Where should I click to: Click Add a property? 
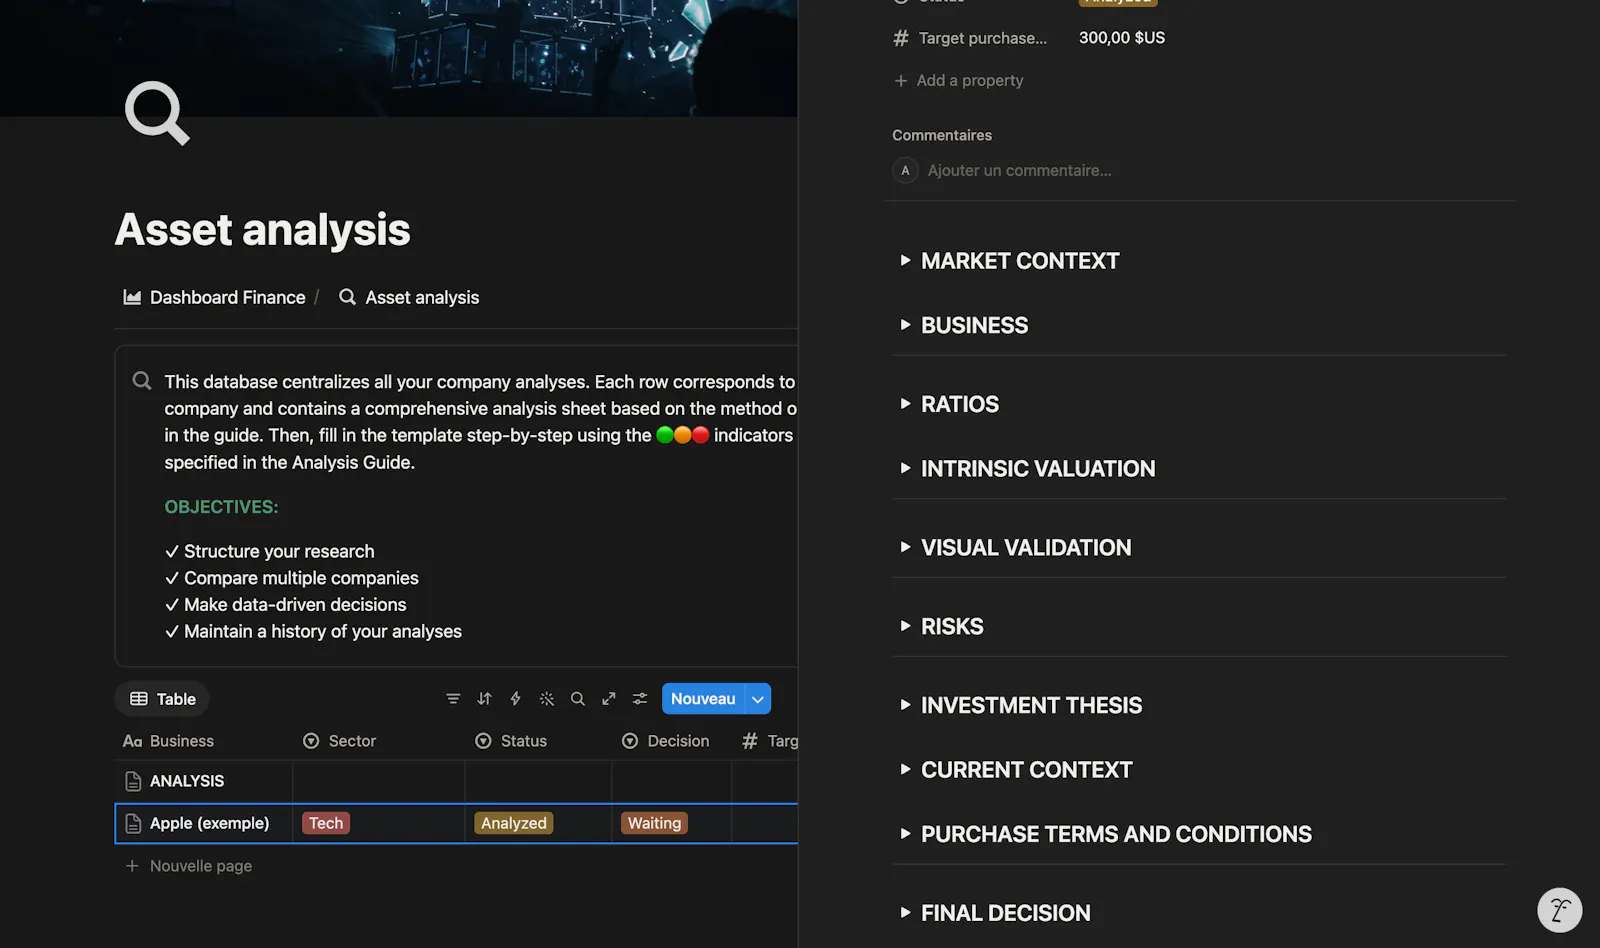pos(959,80)
